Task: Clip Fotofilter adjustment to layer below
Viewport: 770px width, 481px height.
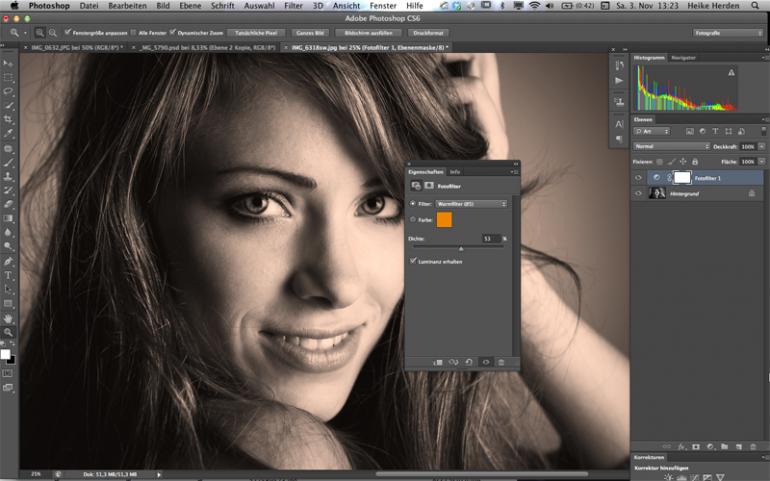Action: [x=438, y=362]
